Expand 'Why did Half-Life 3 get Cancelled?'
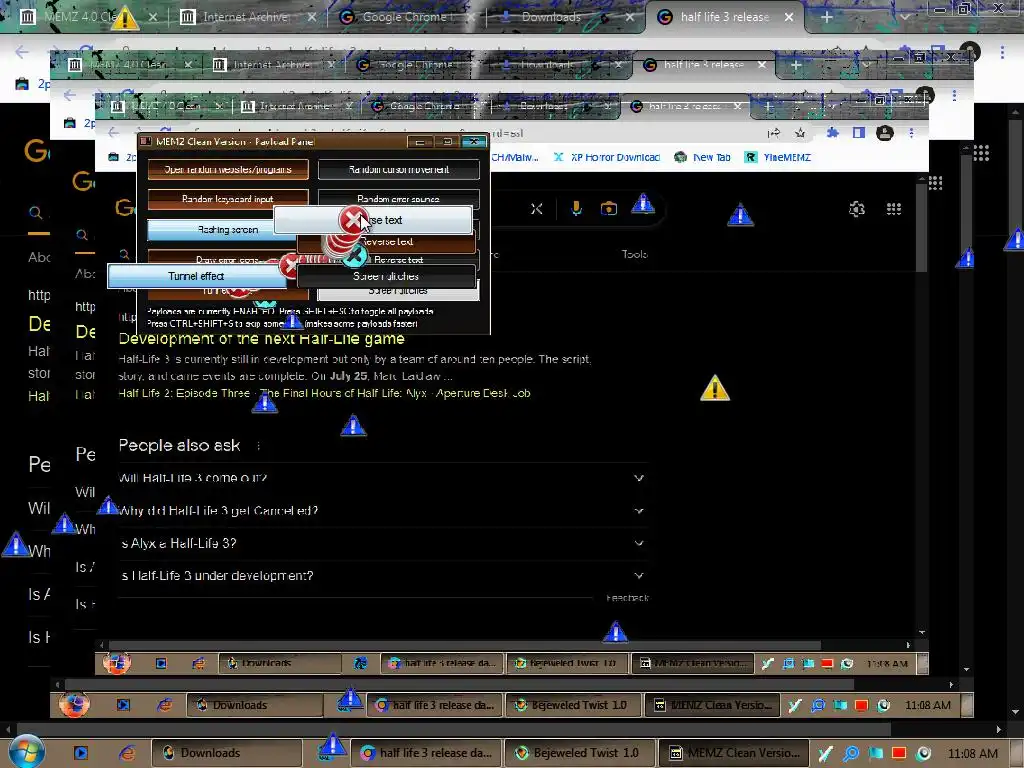The width and height of the screenshot is (1024, 768). pyautogui.click(x=383, y=511)
